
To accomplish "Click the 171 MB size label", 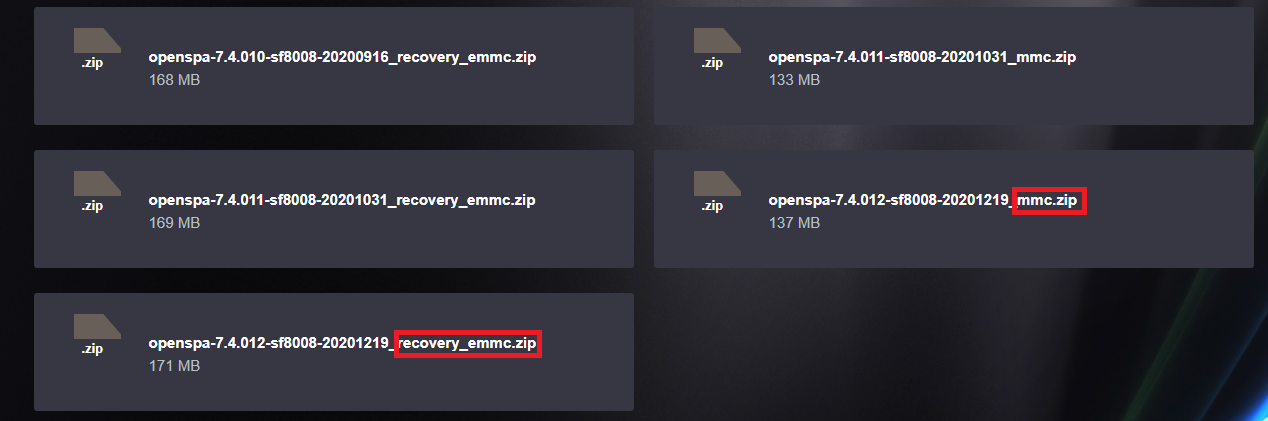I will pyautogui.click(x=174, y=365).
